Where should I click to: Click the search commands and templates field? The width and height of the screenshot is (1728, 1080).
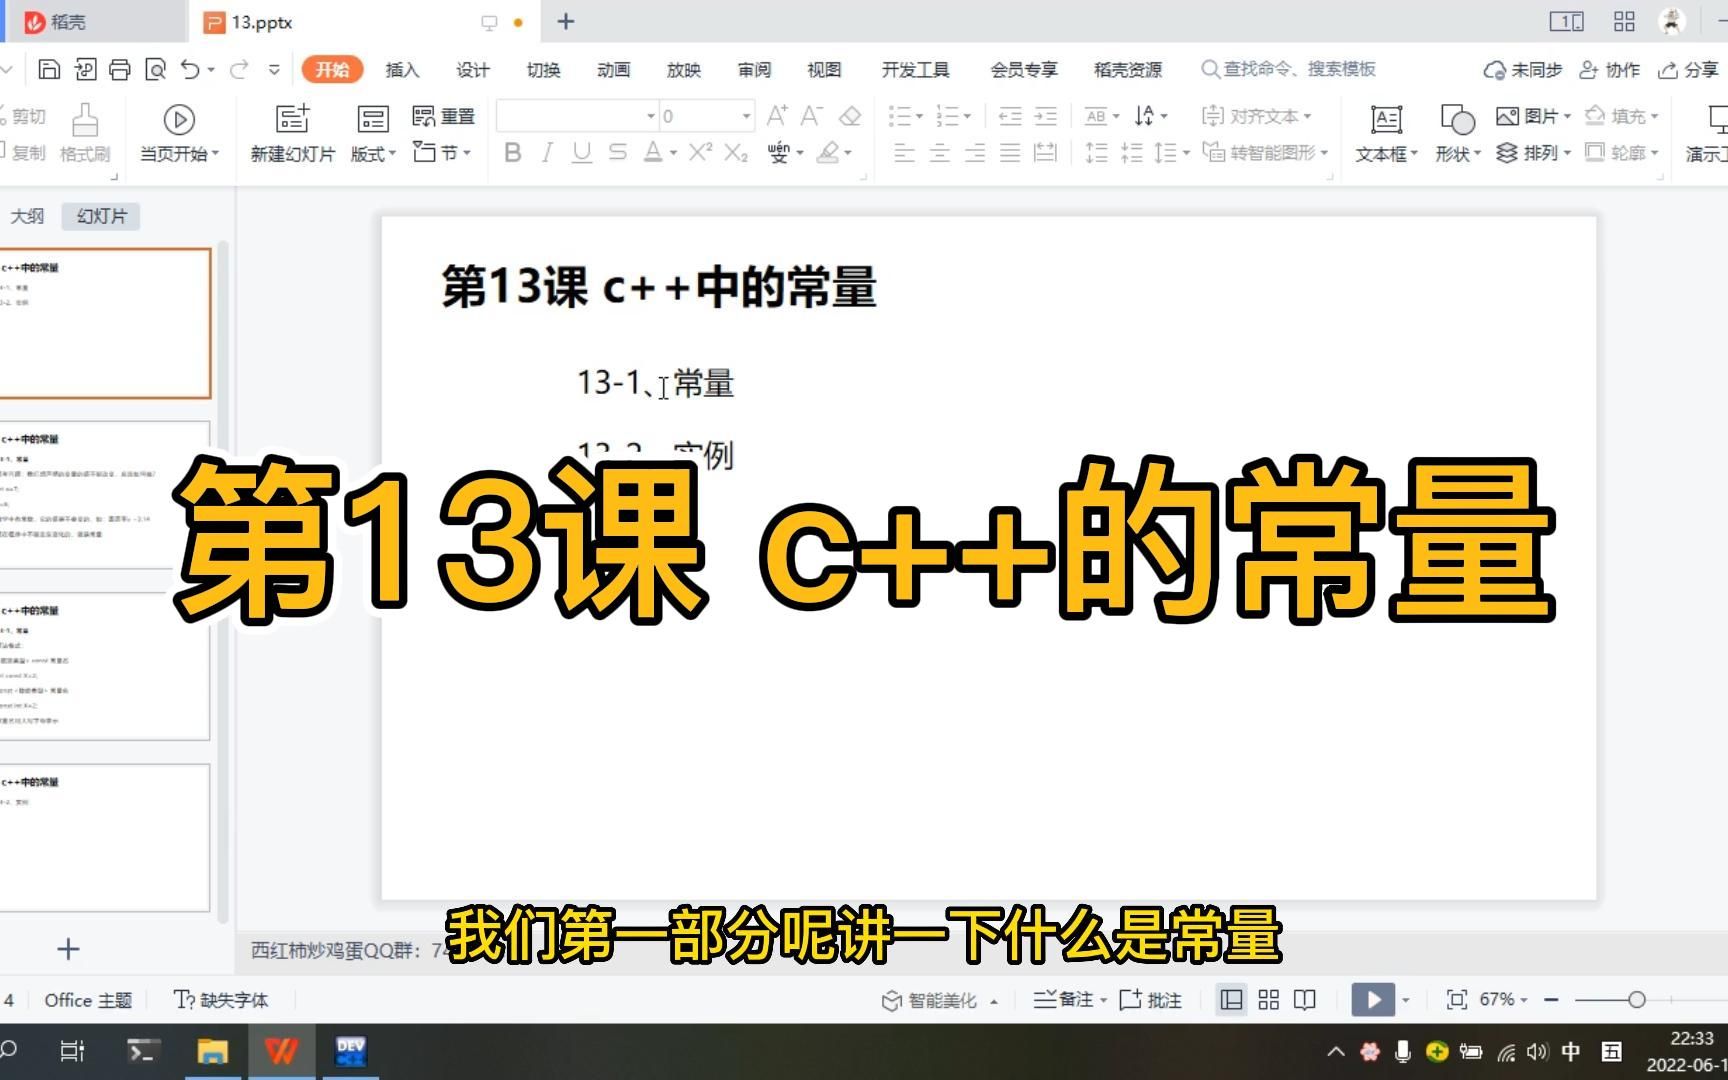(x=1290, y=69)
